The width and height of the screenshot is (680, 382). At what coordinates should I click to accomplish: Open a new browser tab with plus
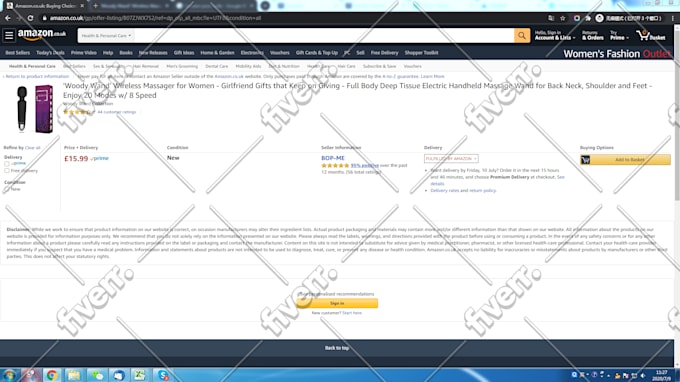click(x=95, y=6)
